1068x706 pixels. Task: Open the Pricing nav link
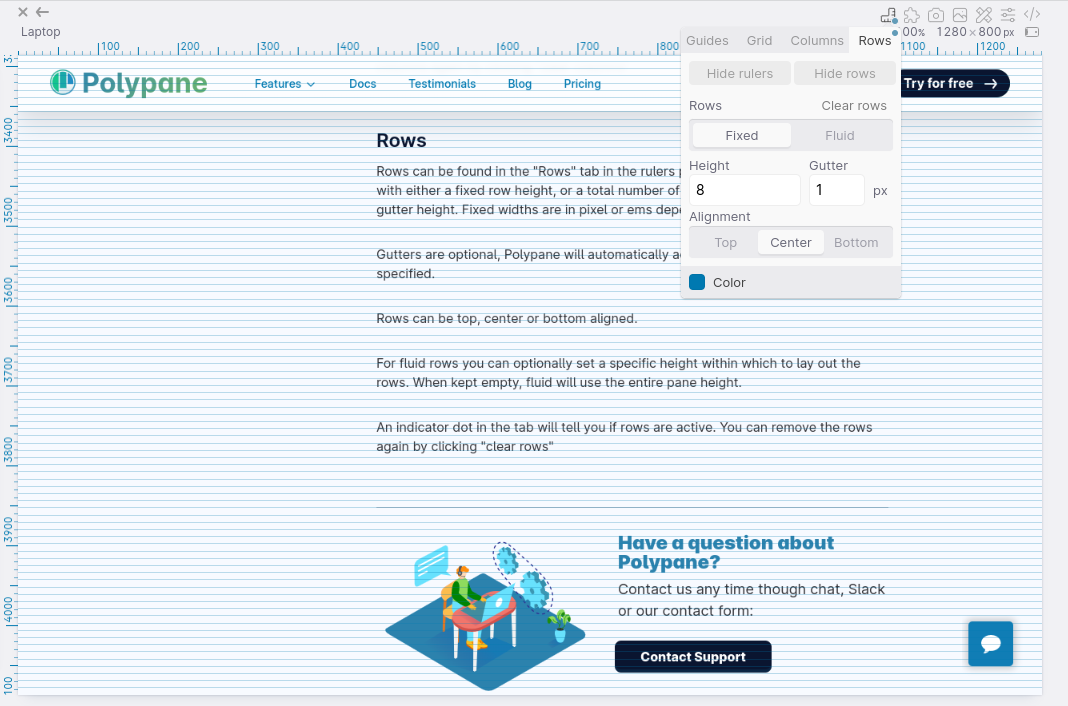[x=582, y=84]
